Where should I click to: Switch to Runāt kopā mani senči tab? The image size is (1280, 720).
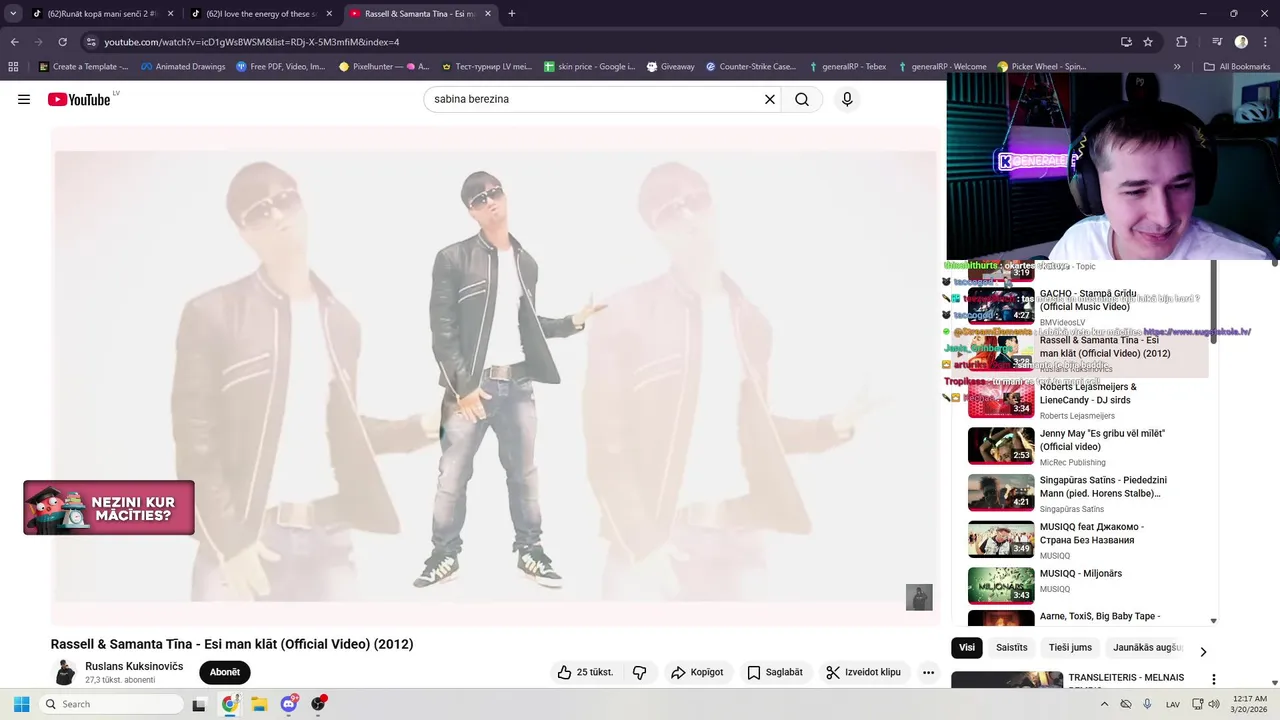[x=104, y=14]
